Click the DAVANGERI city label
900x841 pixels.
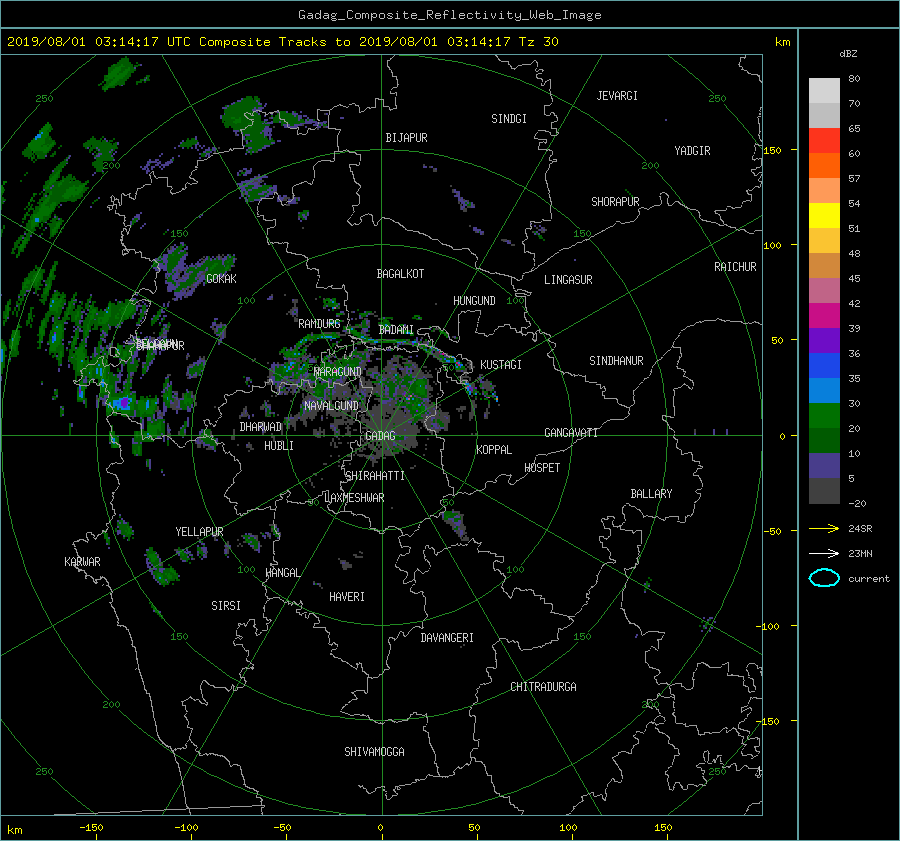[x=447, y=638]
